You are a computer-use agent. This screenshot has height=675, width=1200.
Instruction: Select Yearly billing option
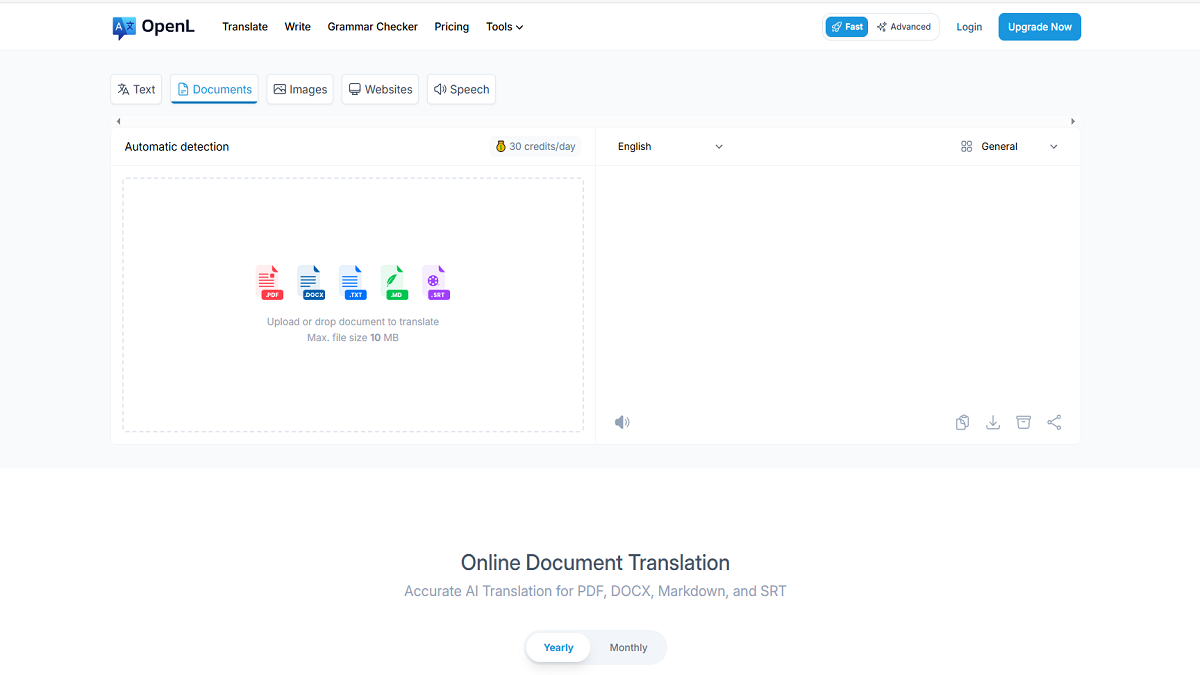(557, 647)
